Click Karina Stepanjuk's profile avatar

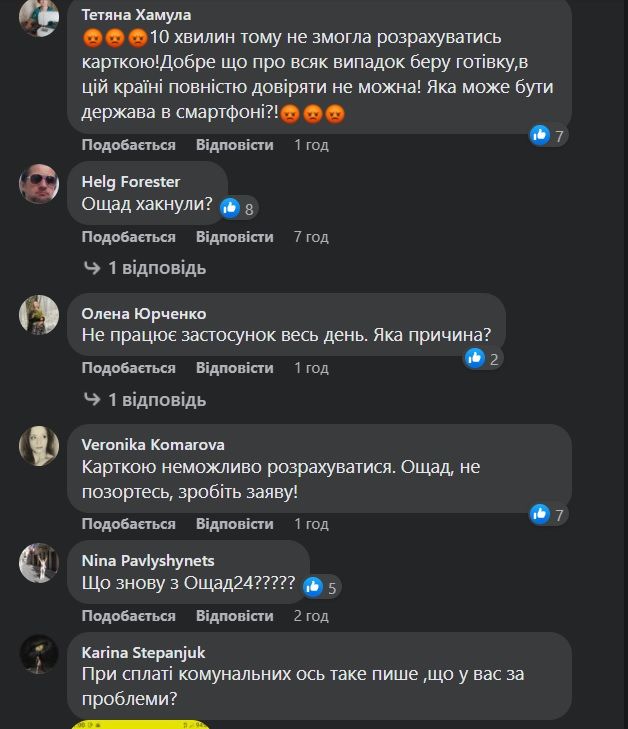(39, 652)
